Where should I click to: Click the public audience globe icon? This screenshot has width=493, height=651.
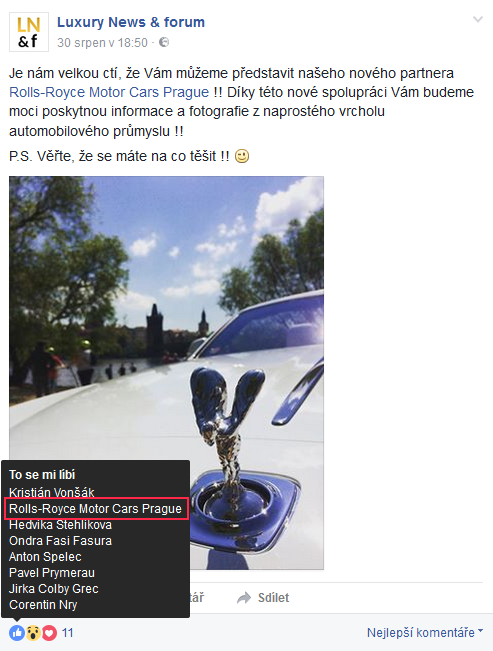pos(164,42)
